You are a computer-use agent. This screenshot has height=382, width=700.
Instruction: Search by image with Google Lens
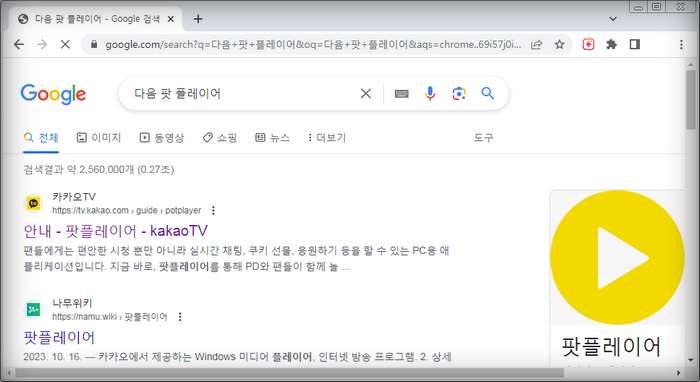coord(459,93)
